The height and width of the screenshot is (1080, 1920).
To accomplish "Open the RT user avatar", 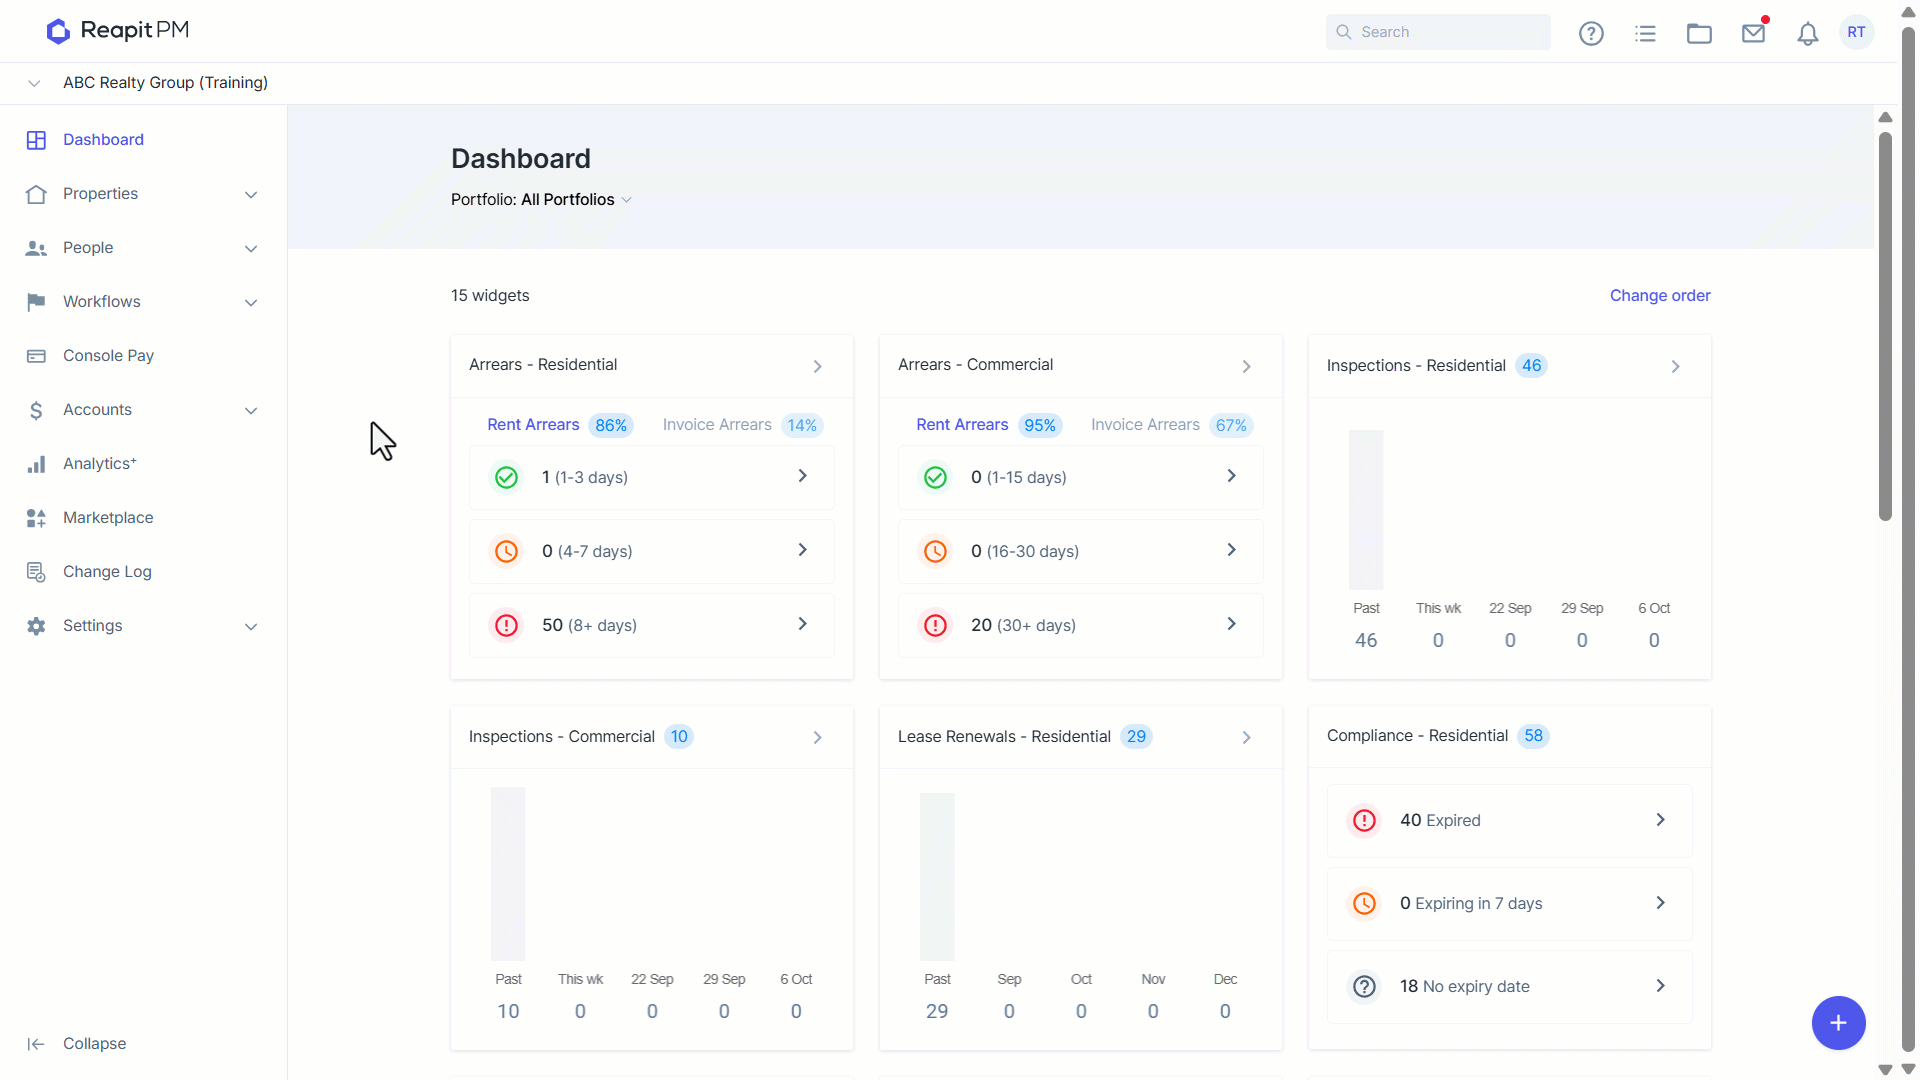I will 1856,32.
